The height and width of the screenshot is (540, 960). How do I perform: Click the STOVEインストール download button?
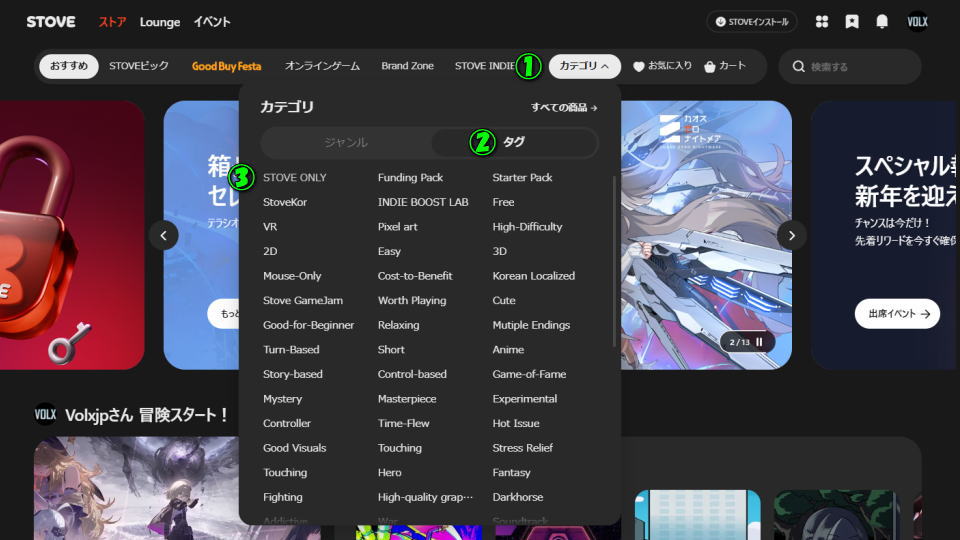pyautogui.click(x=751, y=21)
